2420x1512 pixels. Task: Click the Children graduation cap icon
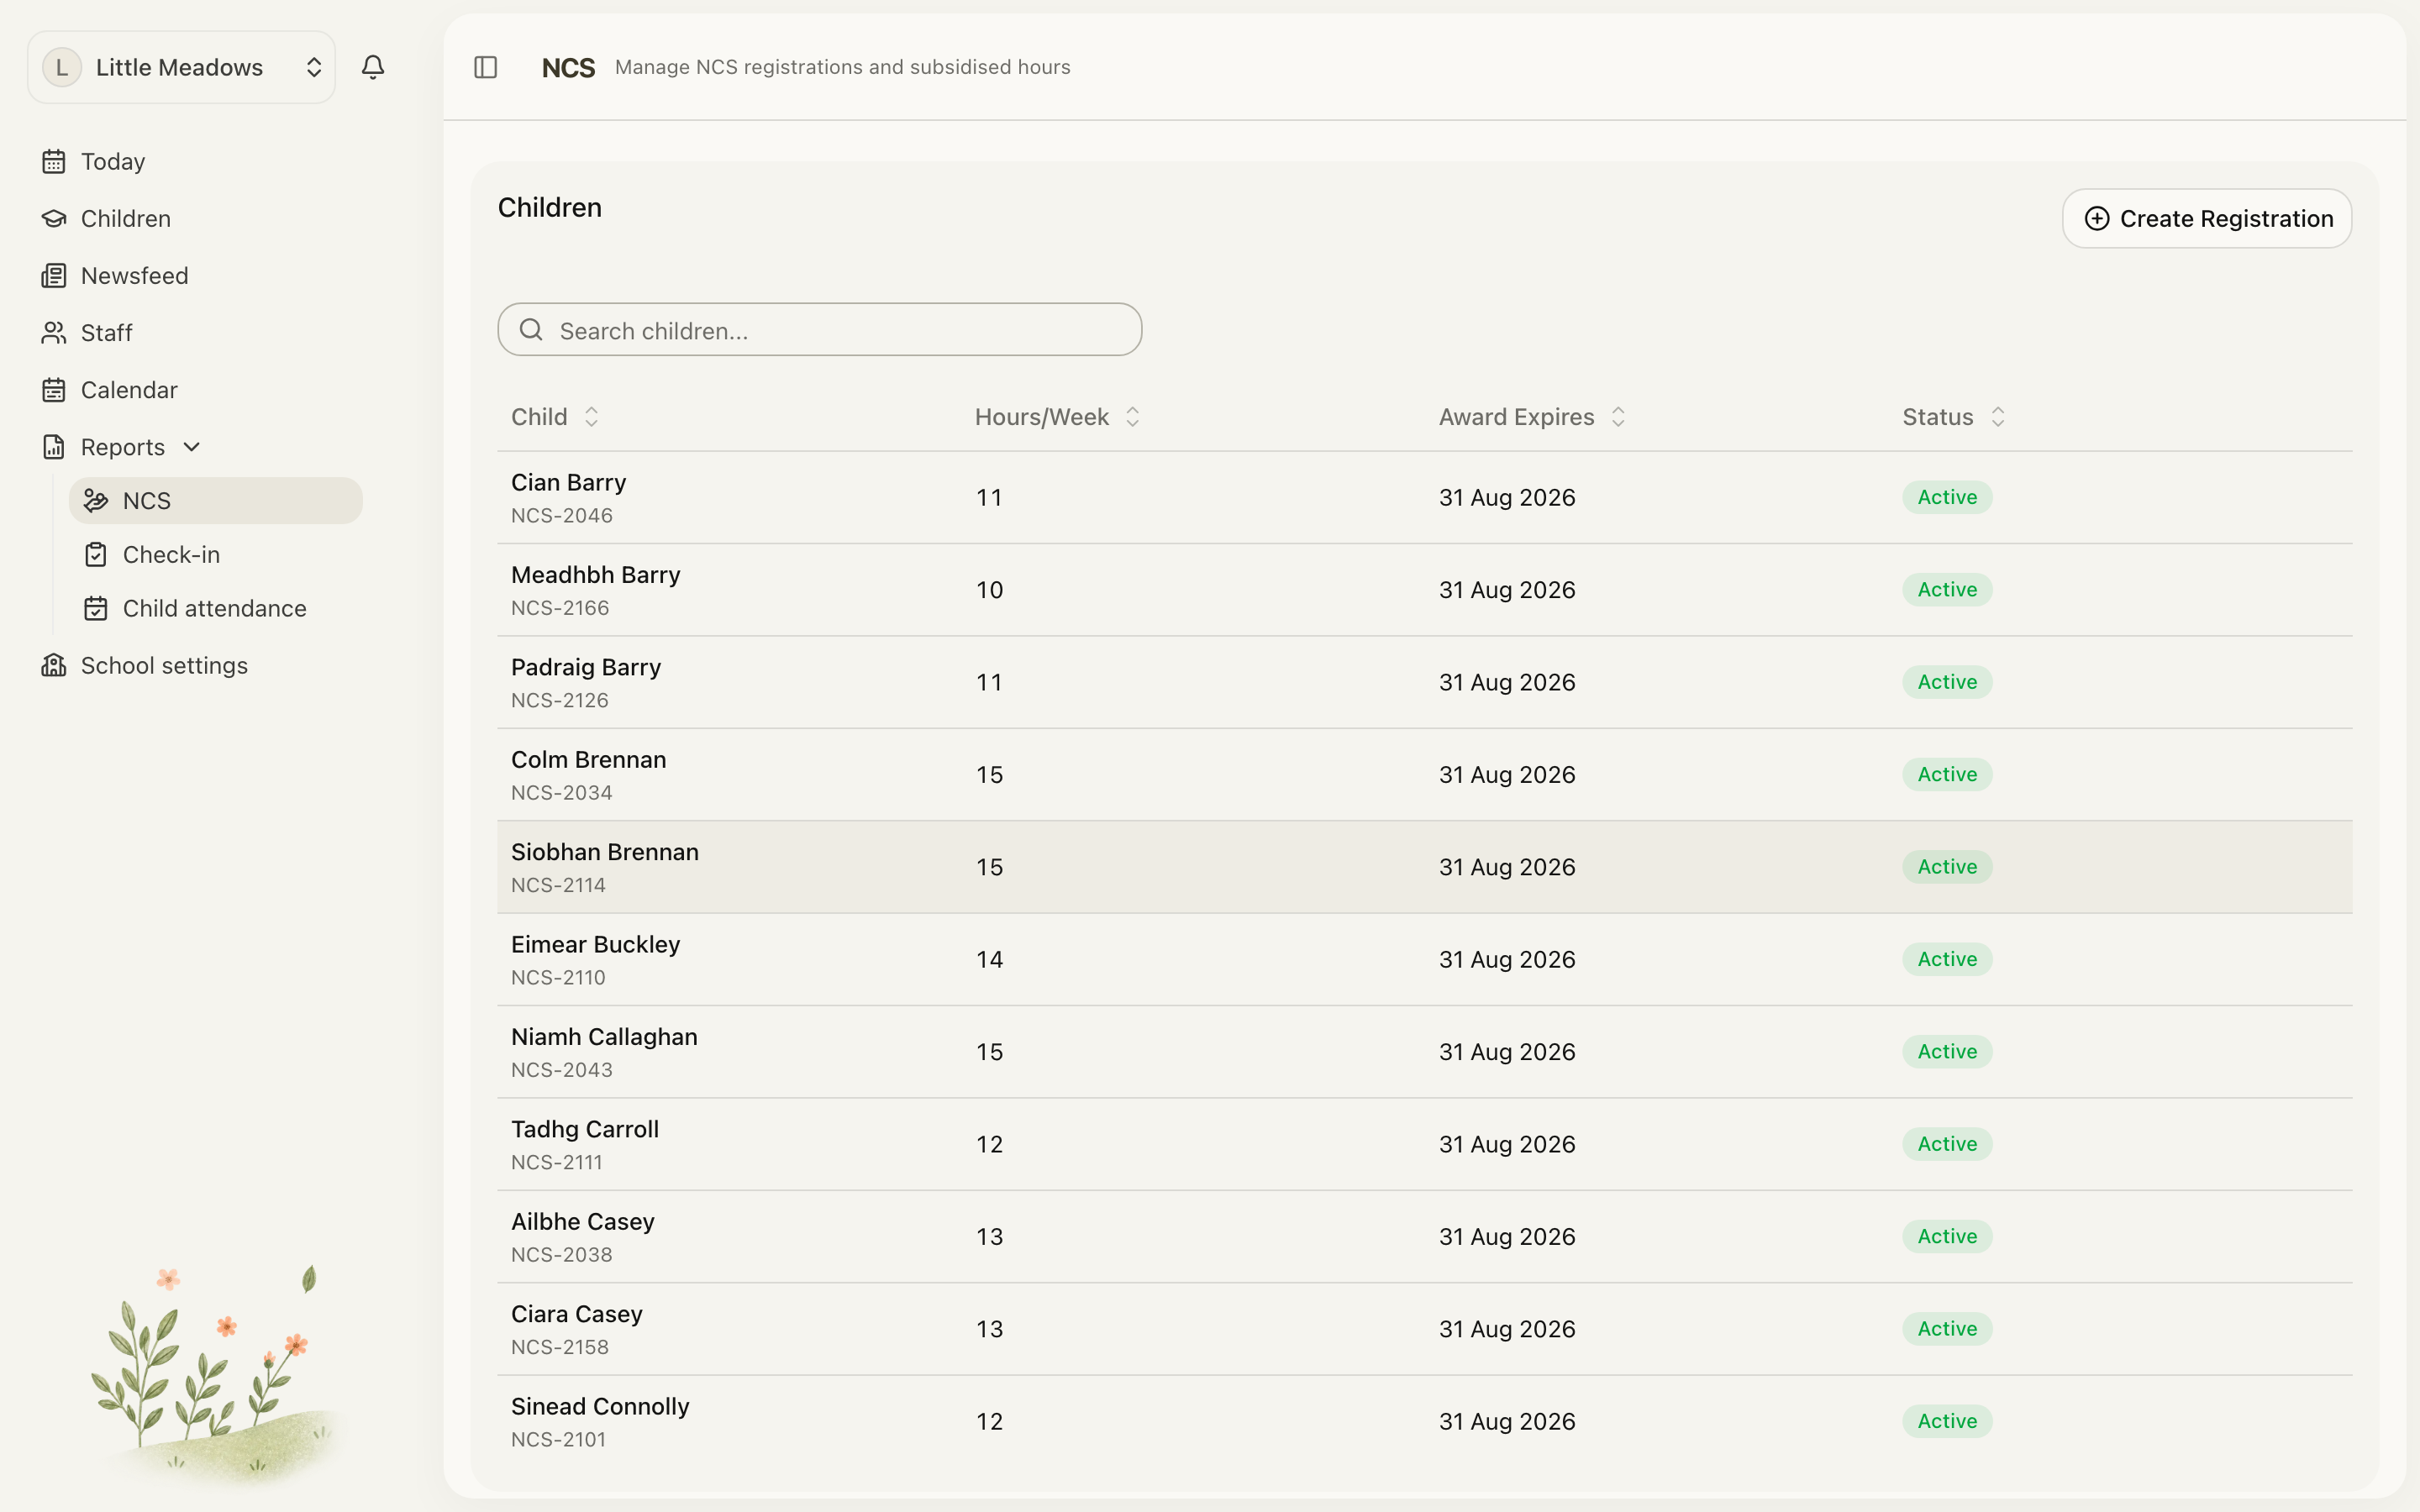[x=54, y=218]
